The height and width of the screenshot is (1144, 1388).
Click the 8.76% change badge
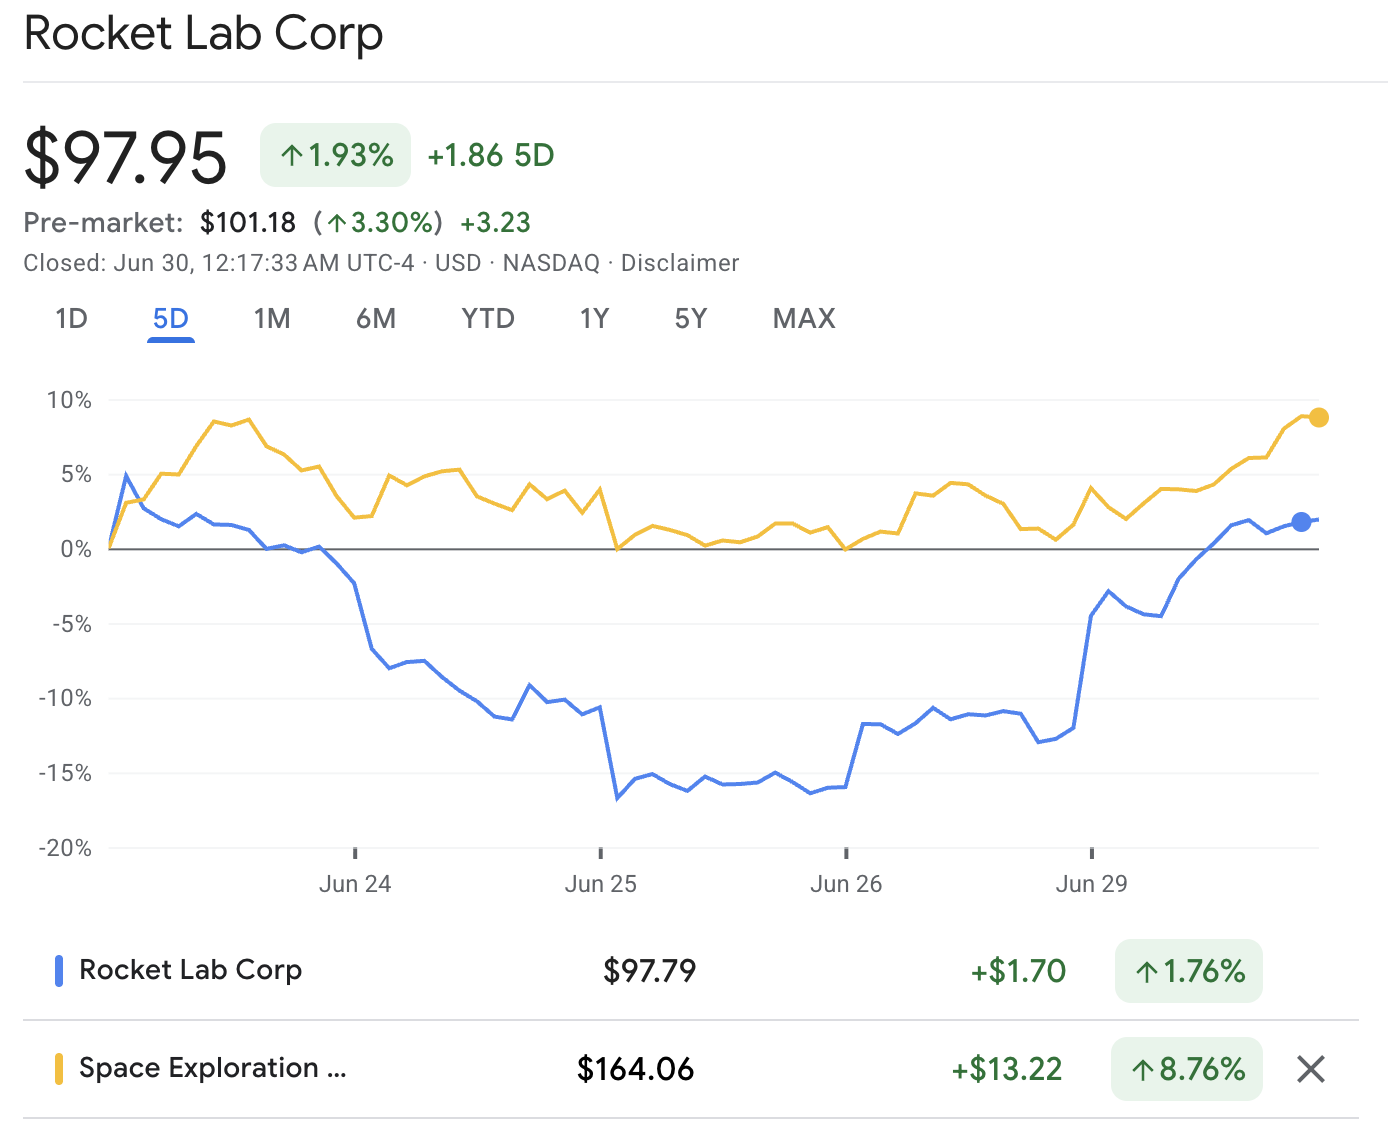(1187, 1069)
